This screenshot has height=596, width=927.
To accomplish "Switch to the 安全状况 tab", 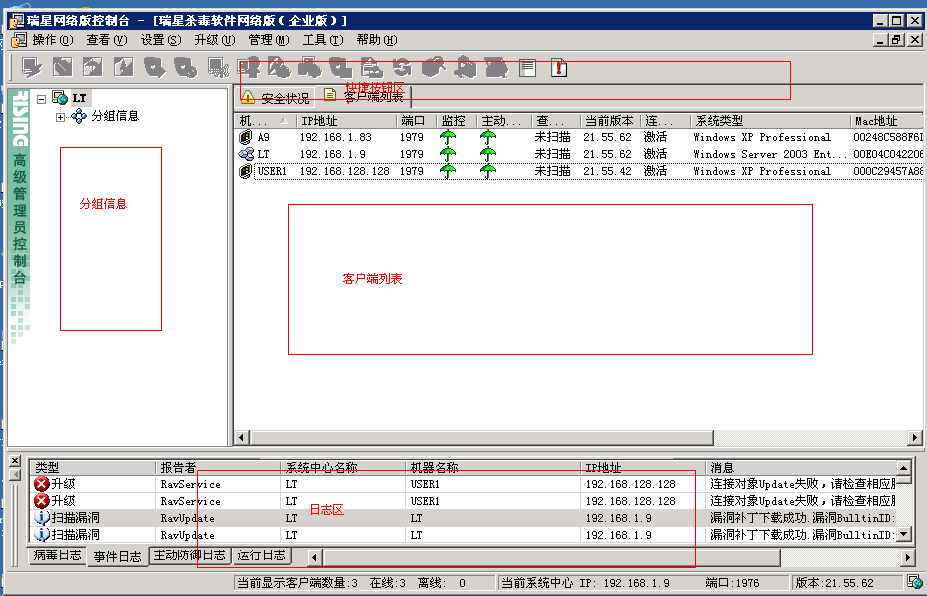I will [275, 98].
